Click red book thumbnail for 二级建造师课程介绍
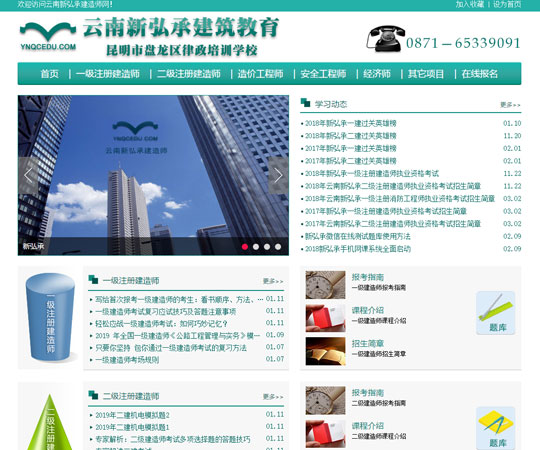 325,433
